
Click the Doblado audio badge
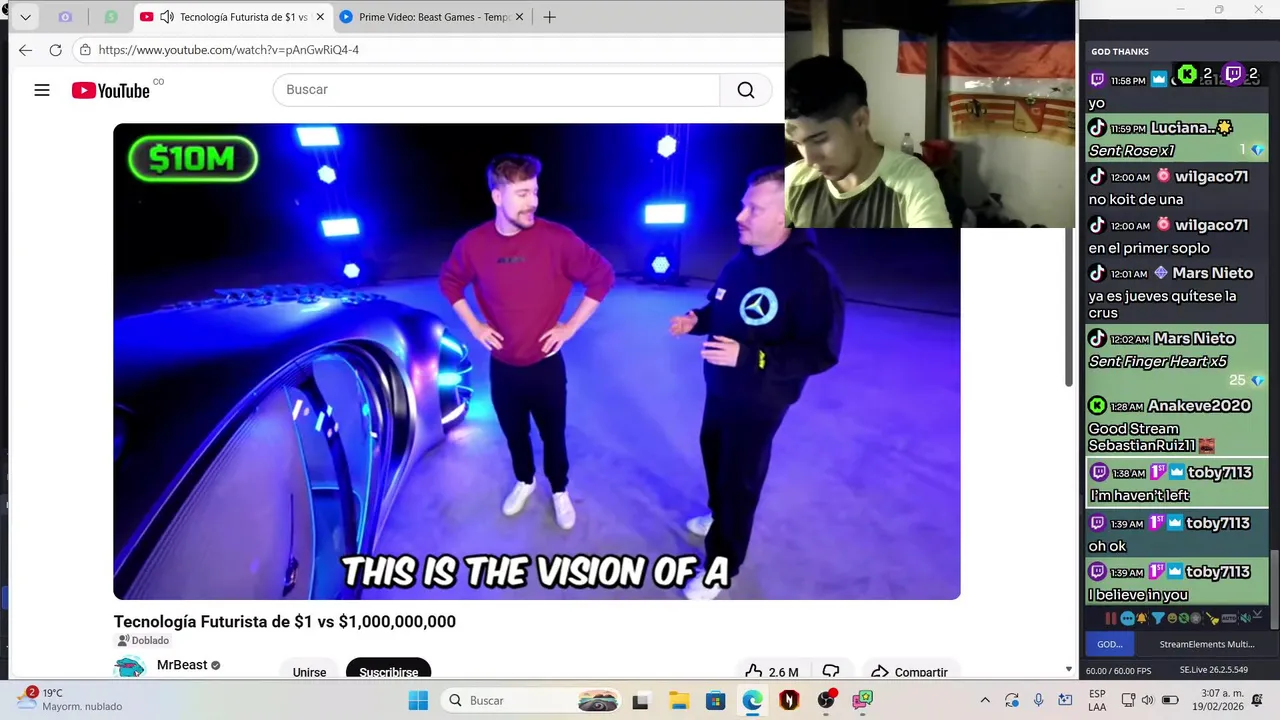coord(143,640)
